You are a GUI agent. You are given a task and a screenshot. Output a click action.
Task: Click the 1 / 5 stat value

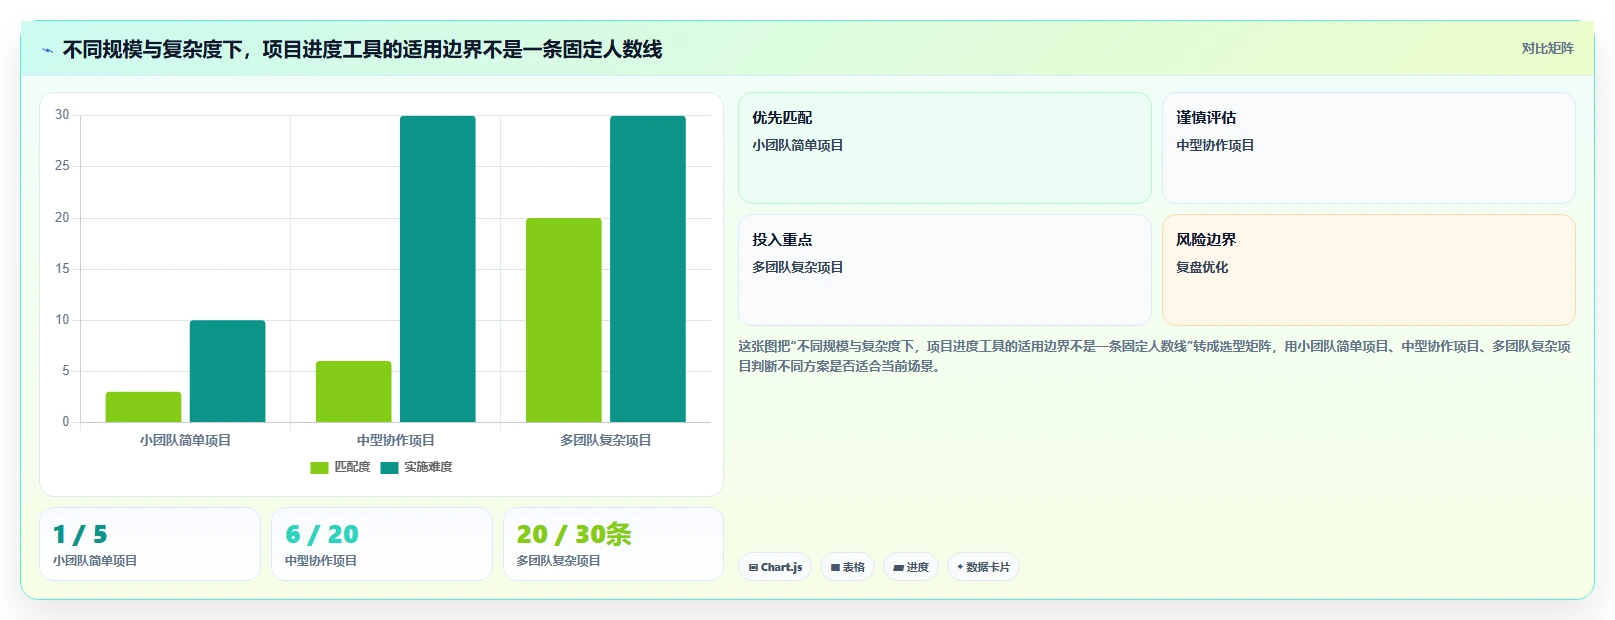pos(80,535)
